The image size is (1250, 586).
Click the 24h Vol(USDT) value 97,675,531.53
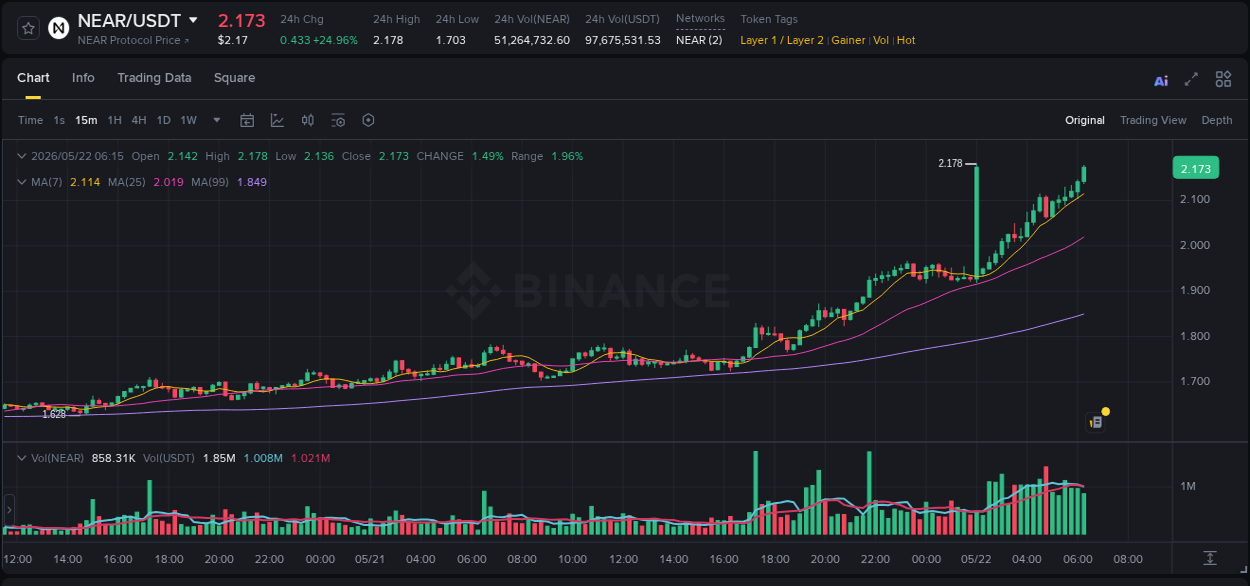623,40
